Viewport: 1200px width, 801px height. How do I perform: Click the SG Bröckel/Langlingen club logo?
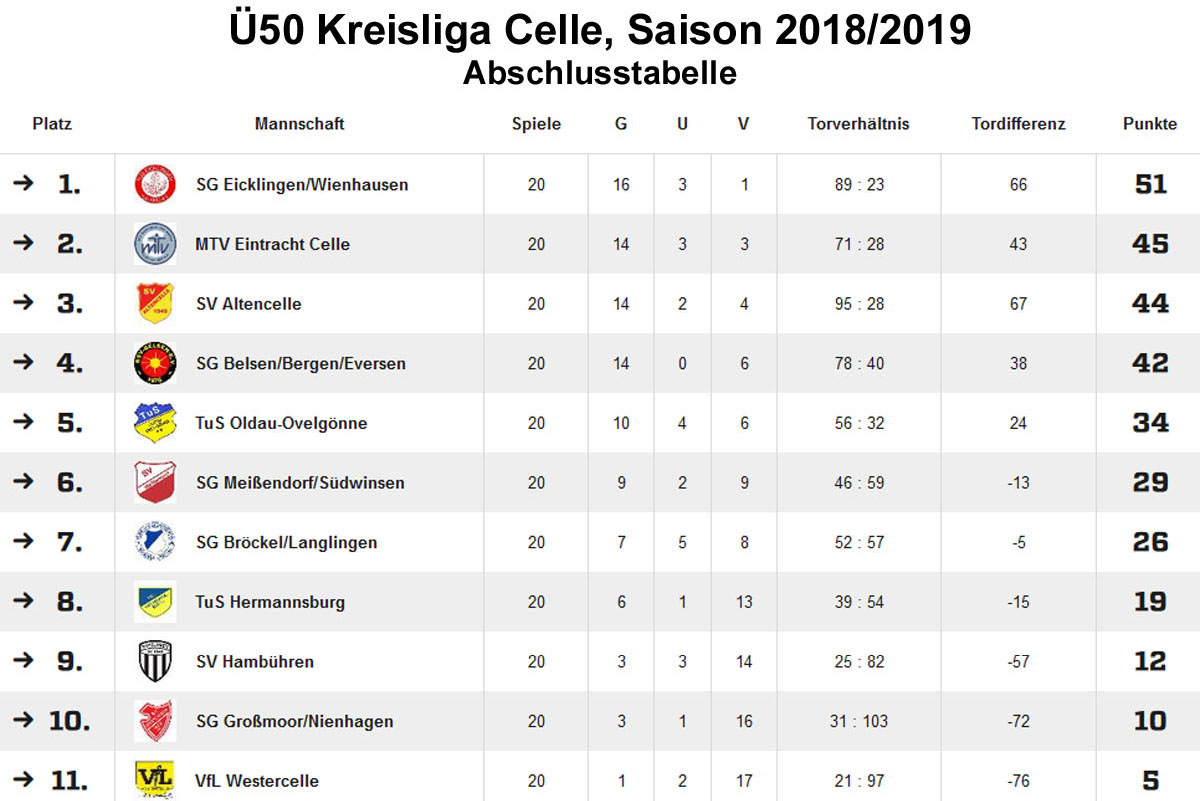[155, 542]
